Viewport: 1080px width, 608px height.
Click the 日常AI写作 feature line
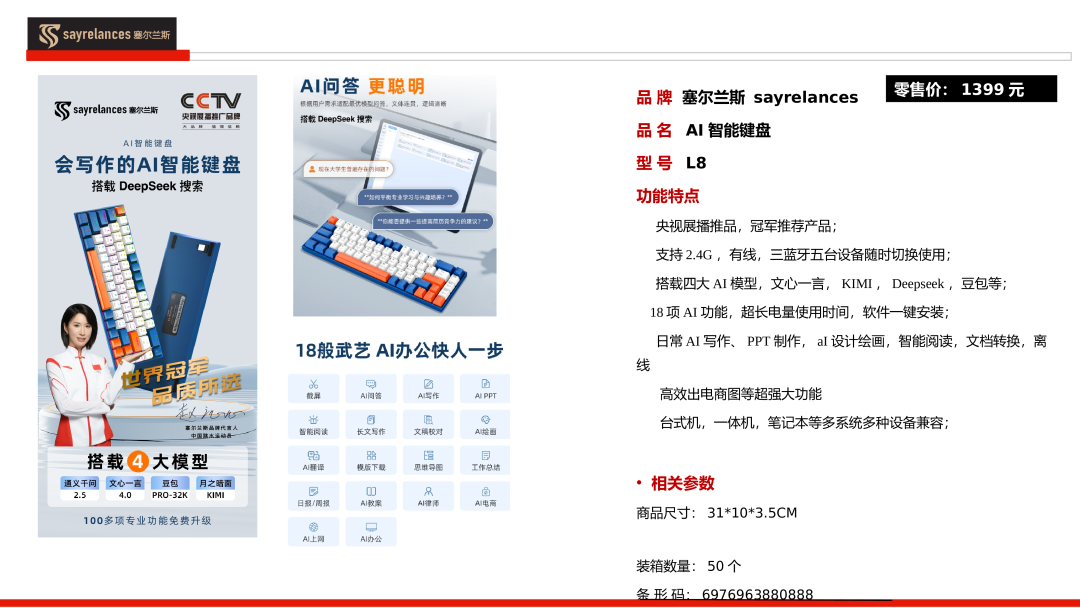(x=842, y=353)
